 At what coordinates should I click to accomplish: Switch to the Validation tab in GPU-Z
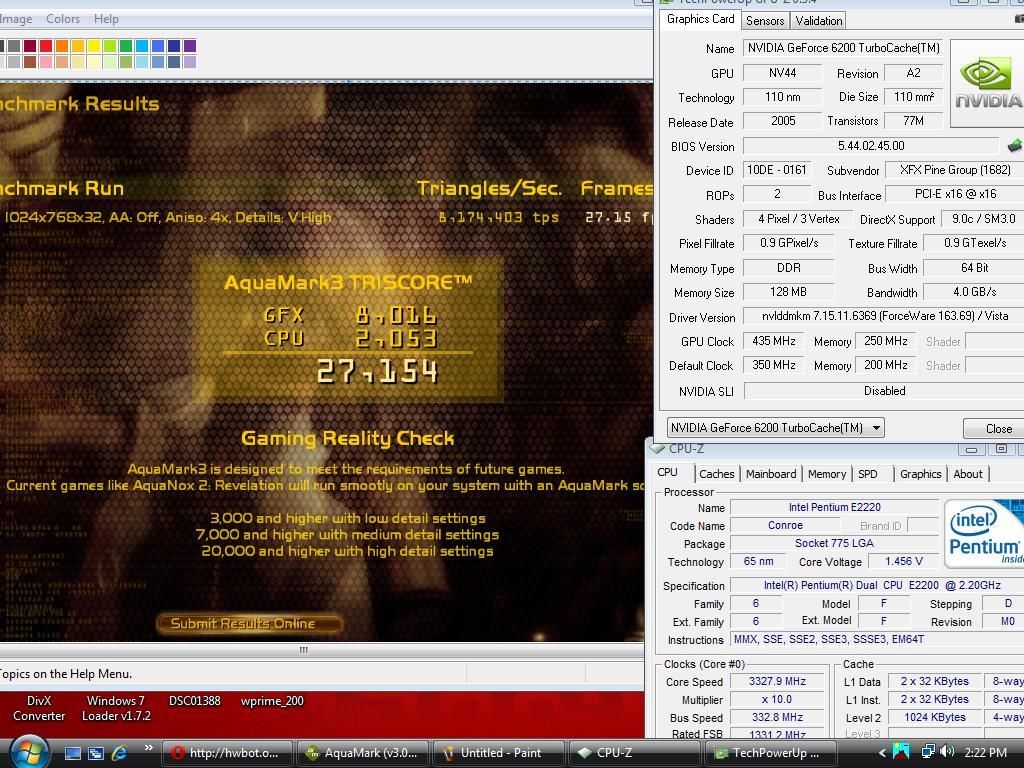[x=818, y=21]
